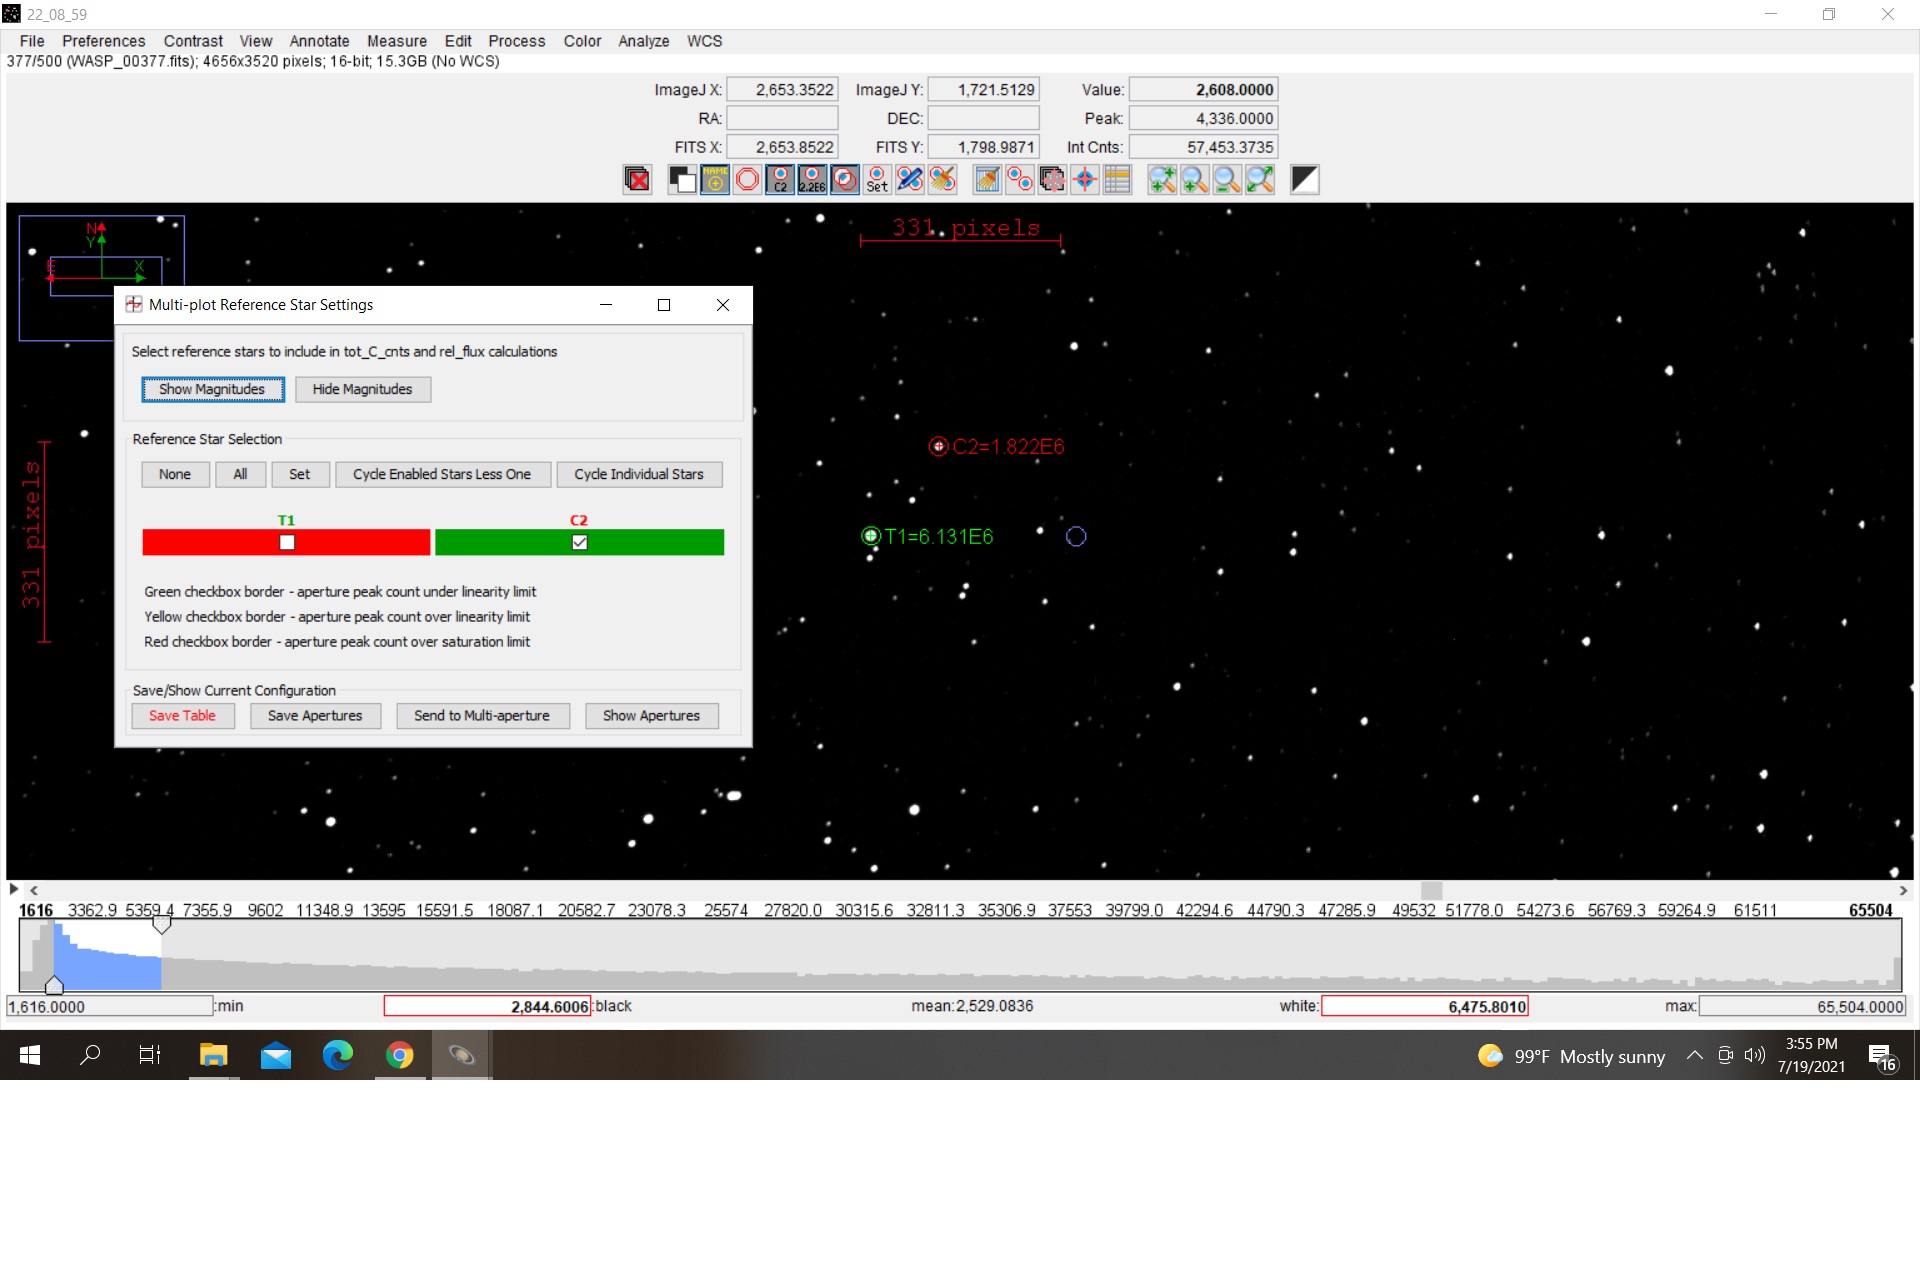
Task: Click the Set aperture settings icon
Action: [x=877, y=180]
